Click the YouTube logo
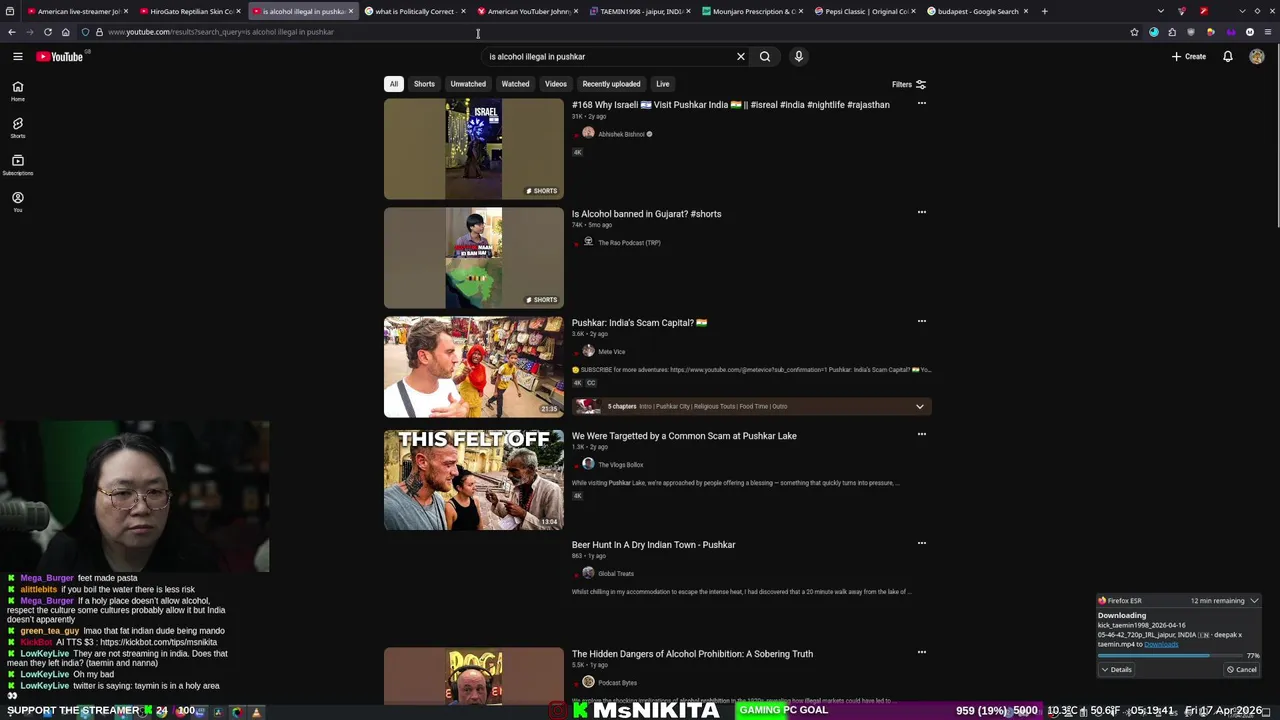This screenshot has width=1280, height=720. pyautogui.click(x=60, y=57)
